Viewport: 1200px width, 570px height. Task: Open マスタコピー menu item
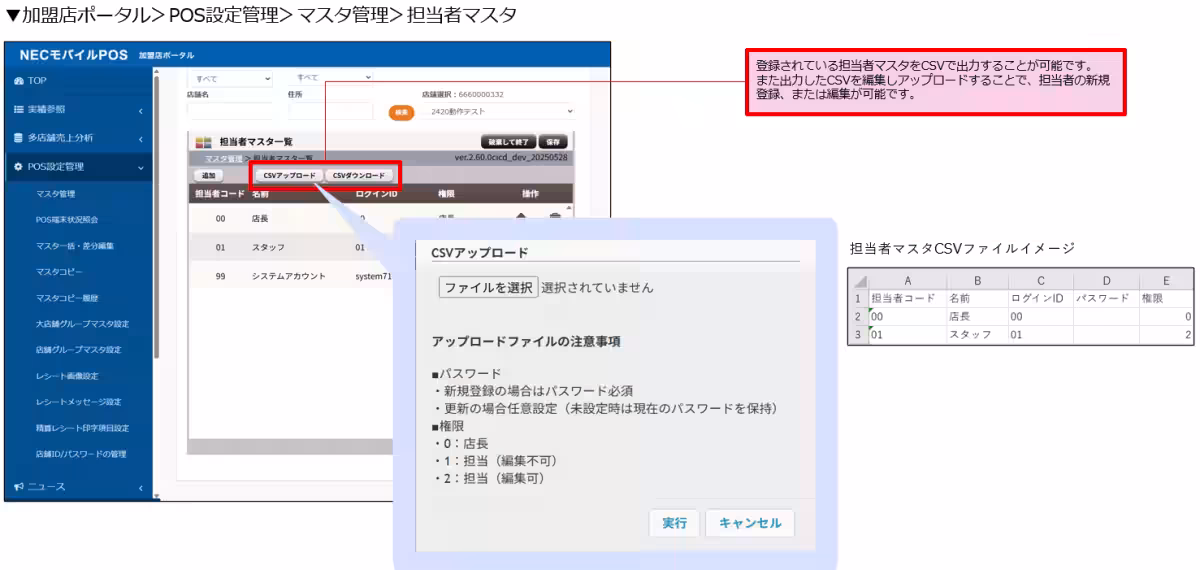point(58,271)
